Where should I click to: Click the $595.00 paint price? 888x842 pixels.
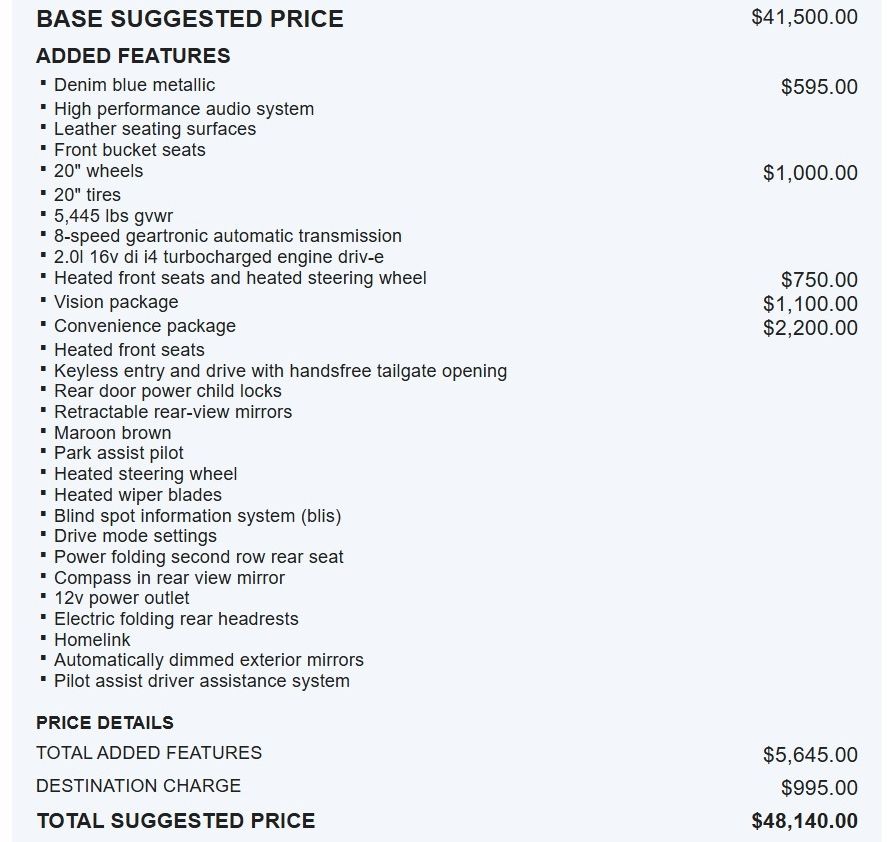pyautogui.click(x=819, y=87)
